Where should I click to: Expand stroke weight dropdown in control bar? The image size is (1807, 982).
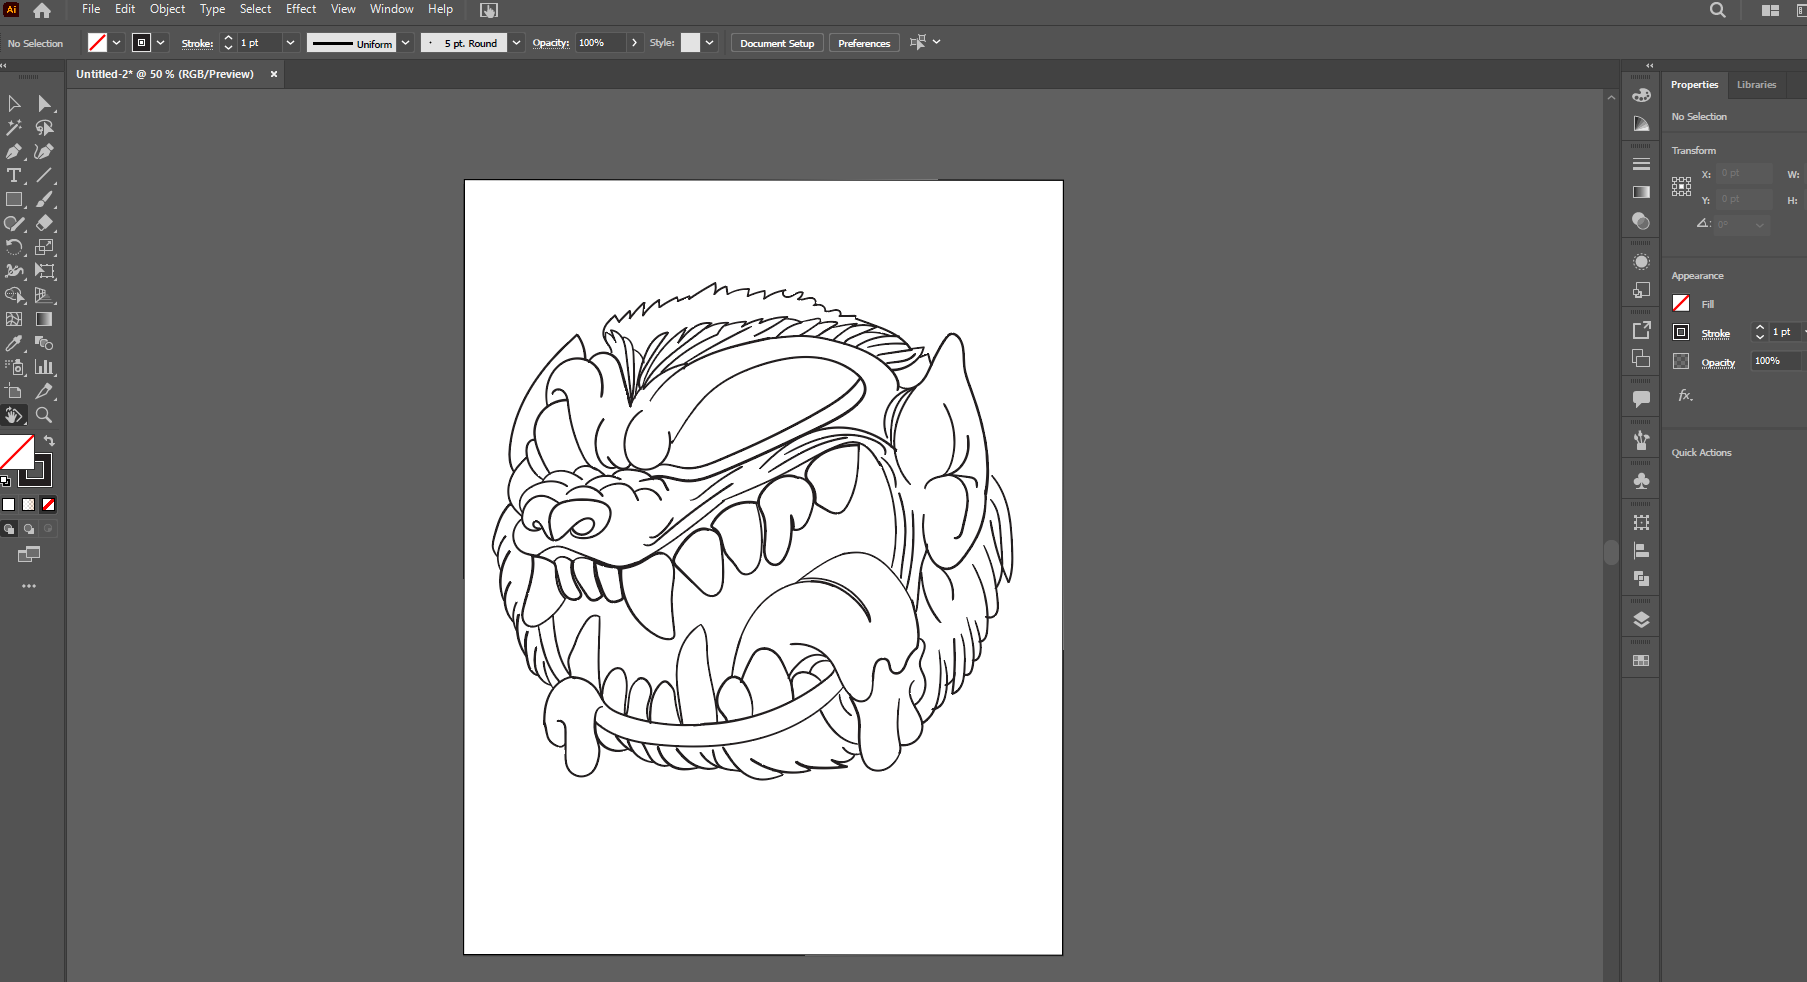click(290, 43)
